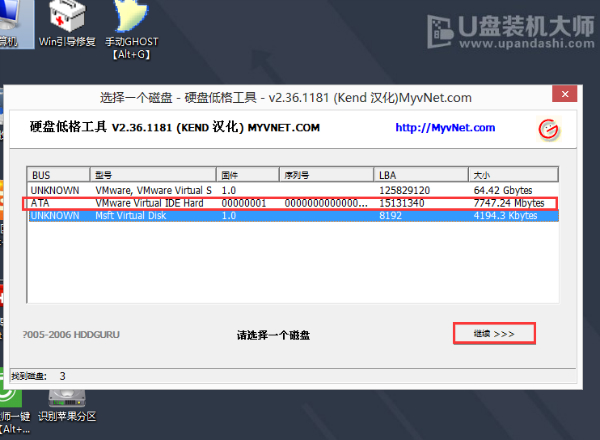Open 识别苹果分区 desktop icon
This screenshot has height=440, width=600.
[x=67, y=406]
